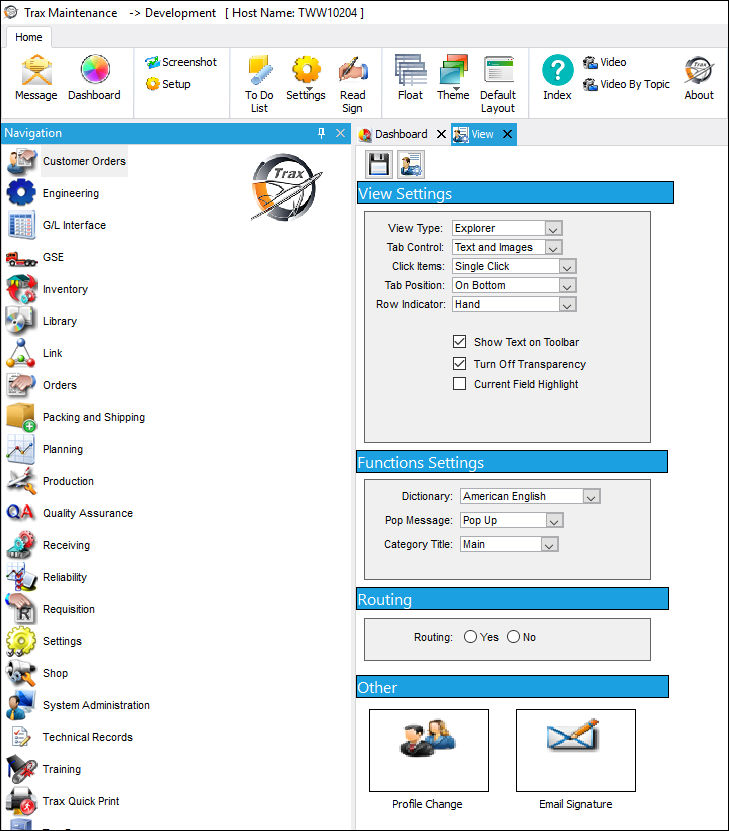Open Training in Navigation
Screen dimensions: 729x831
pos(44,769)
